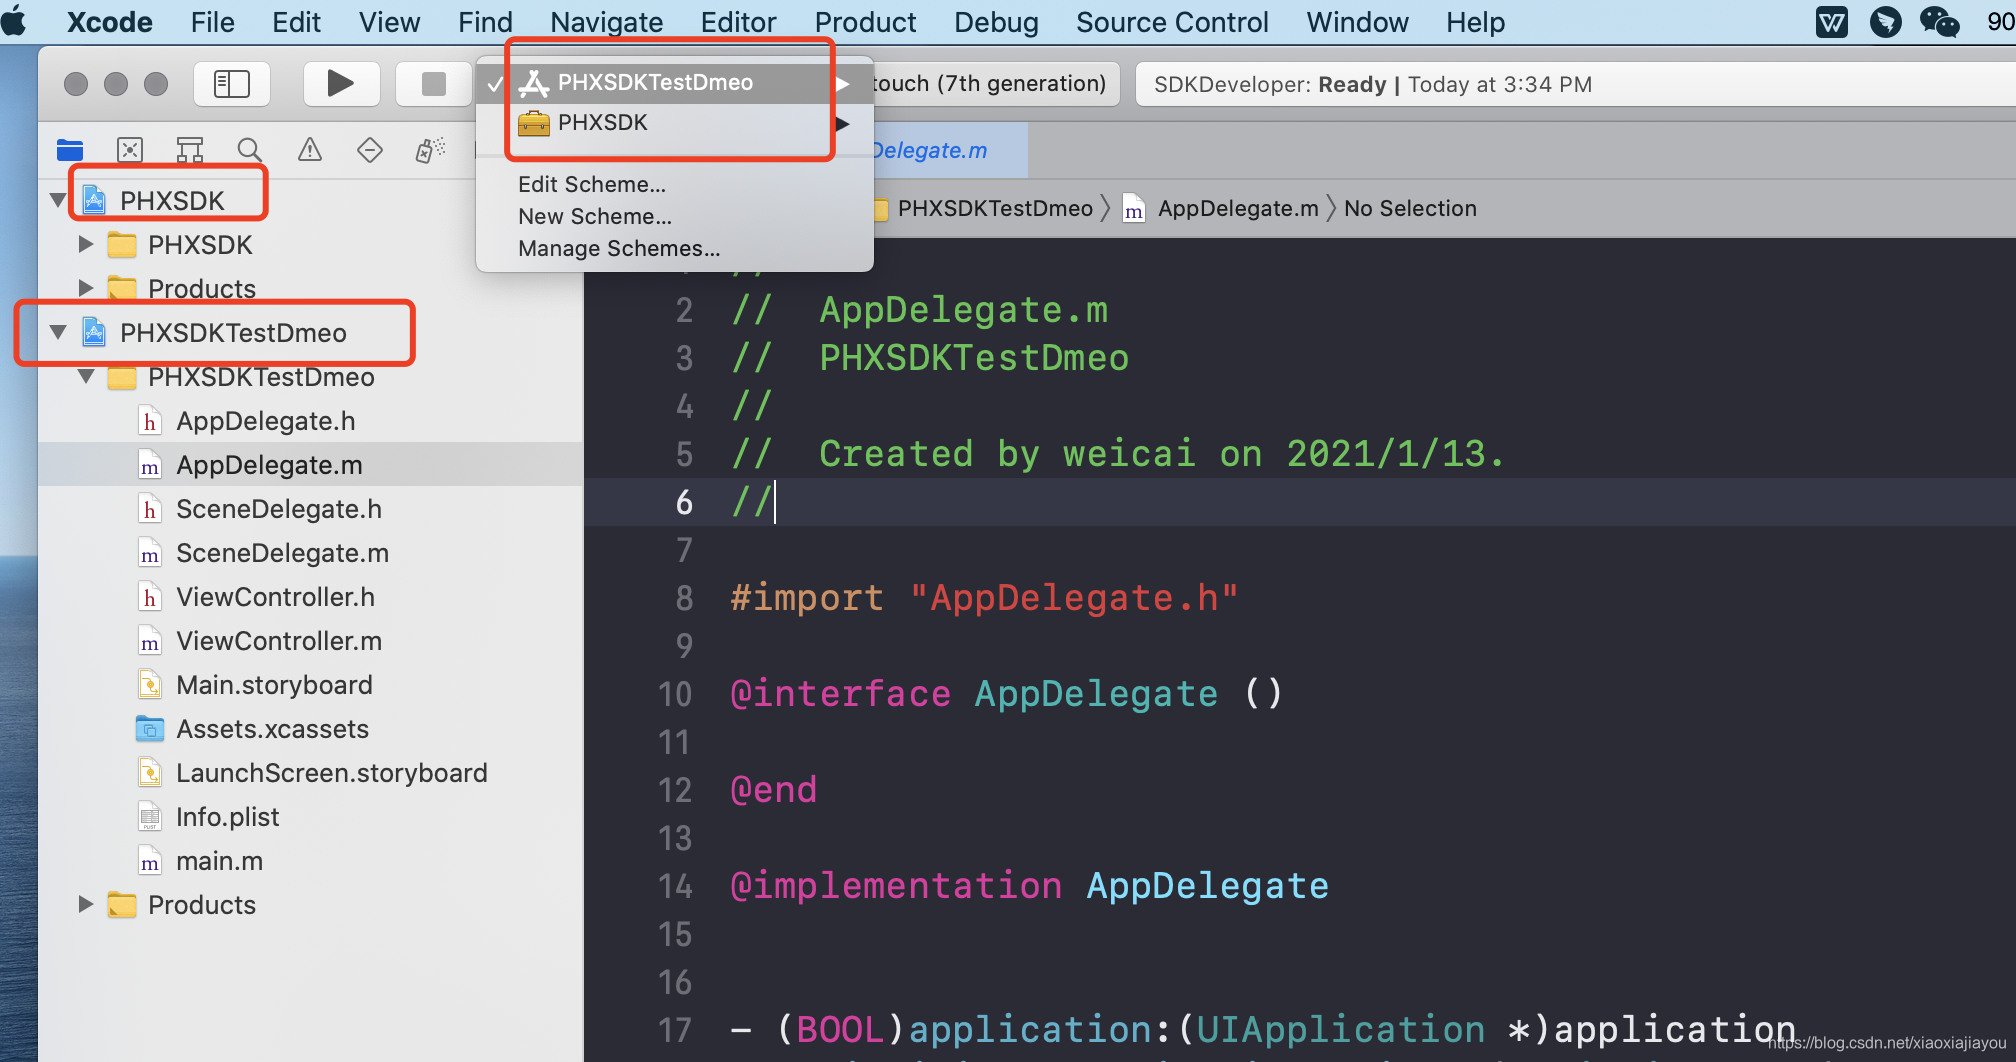Screen dimensions: 2016x1062
Task: Expand the PHXSDK folder disclosure triangle
Action: (86, 244)
